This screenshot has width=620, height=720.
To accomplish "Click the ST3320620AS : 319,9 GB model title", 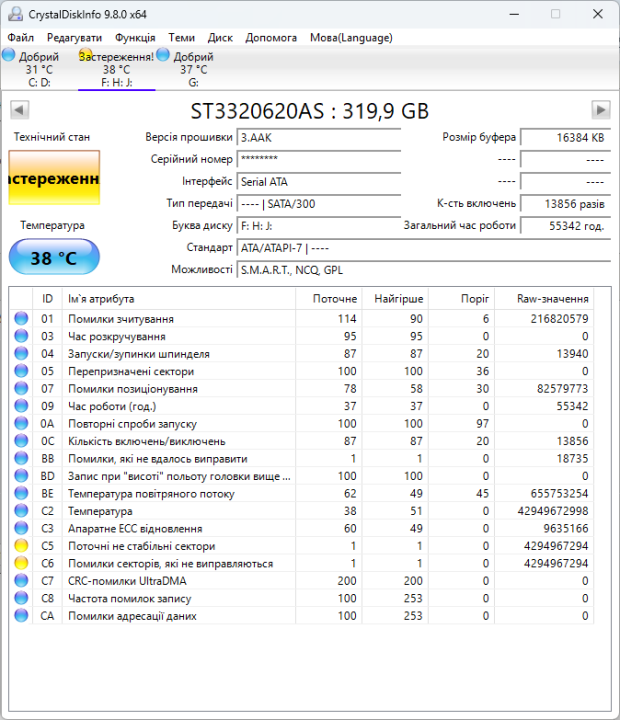I will pos(310,111).
